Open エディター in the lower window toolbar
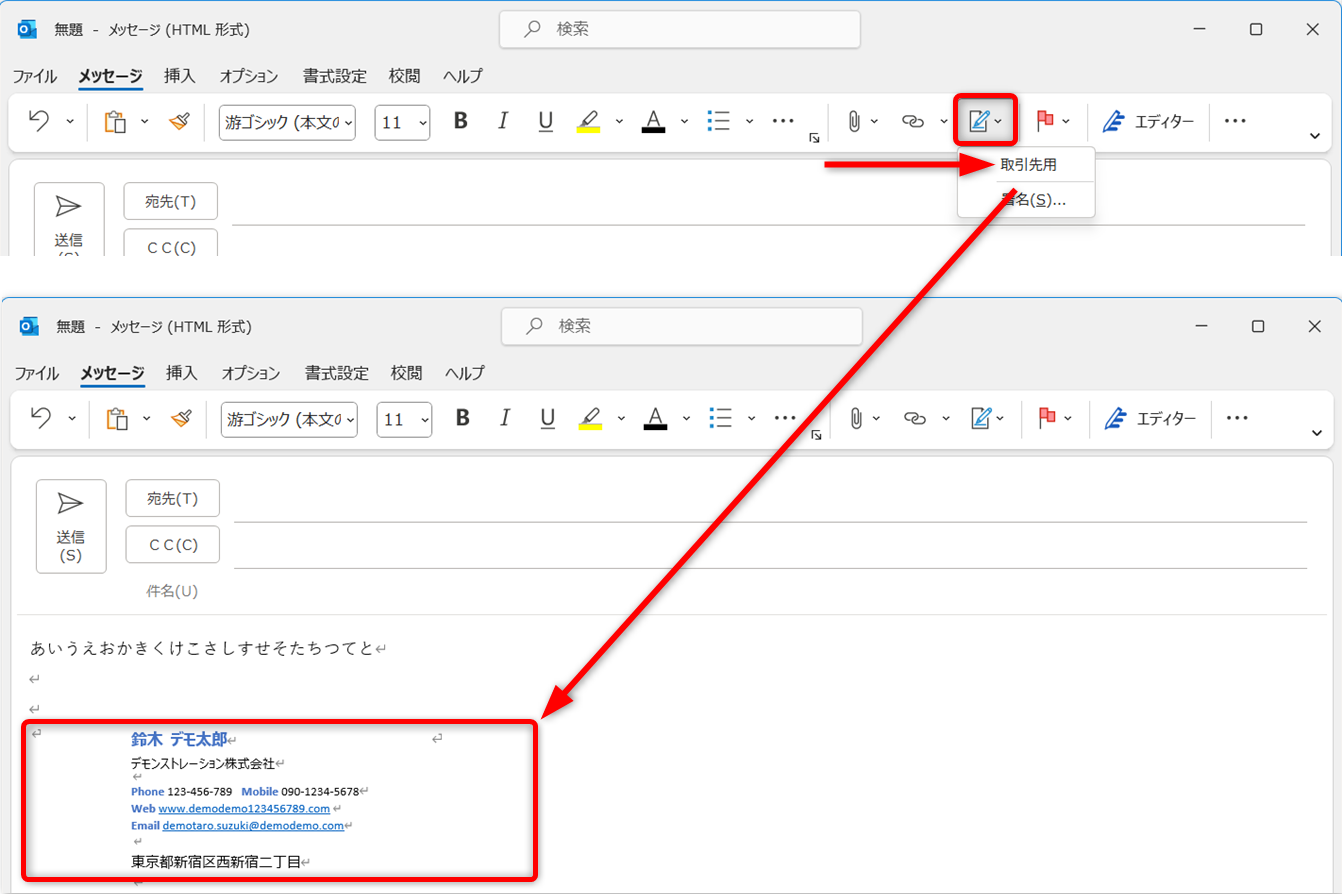Viewport: 1344px width, 894px height. [x=1150, y=419]
